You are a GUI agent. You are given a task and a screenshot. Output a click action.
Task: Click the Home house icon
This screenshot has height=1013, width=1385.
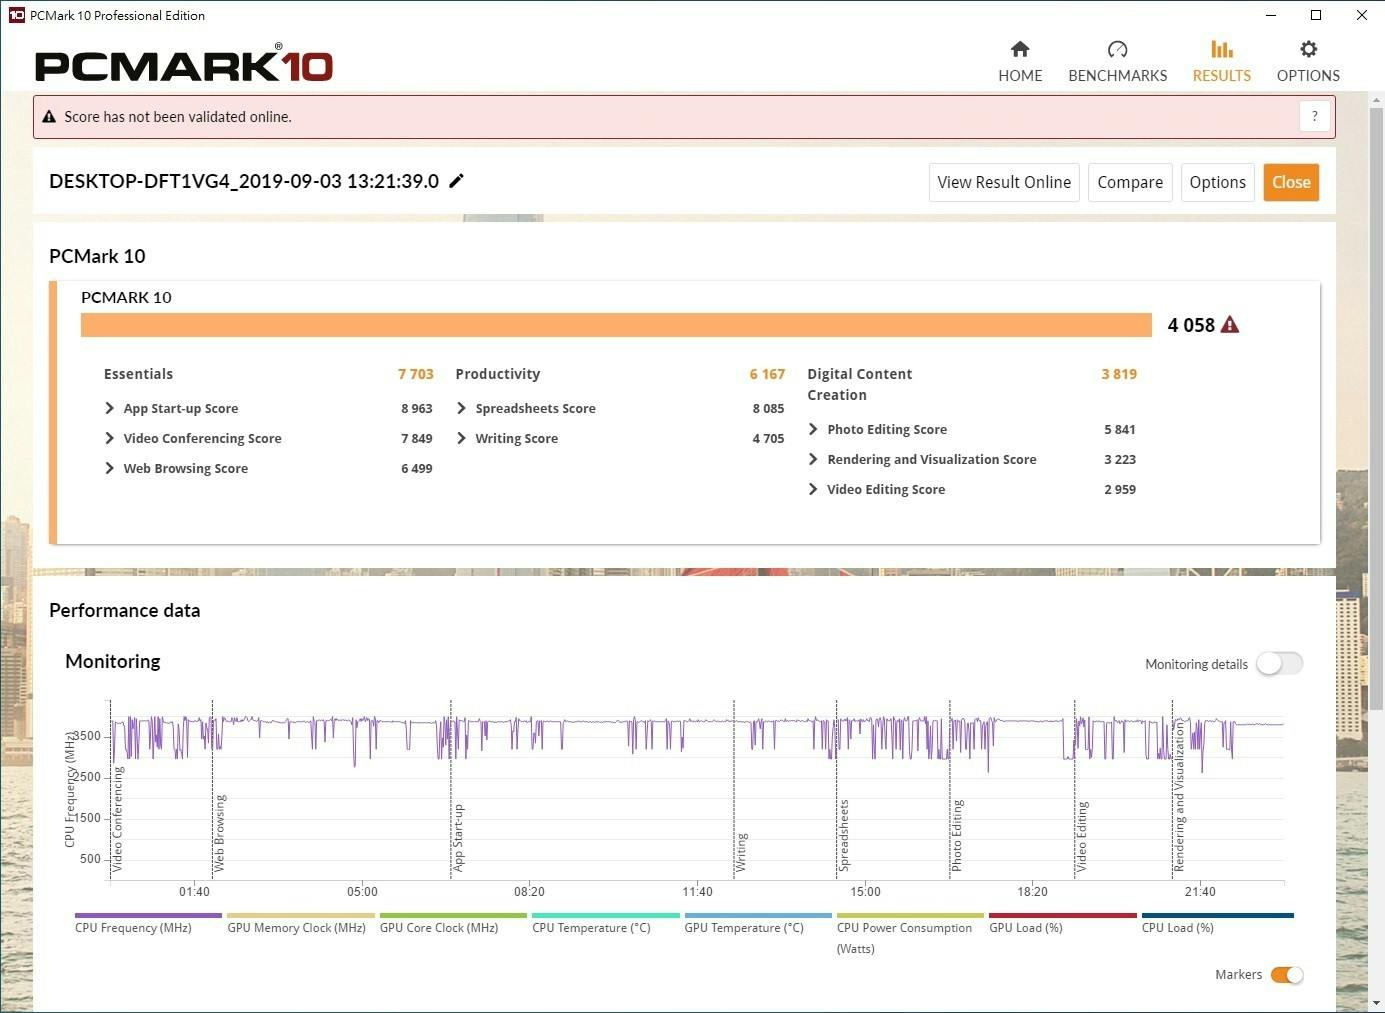(1020, 49)
